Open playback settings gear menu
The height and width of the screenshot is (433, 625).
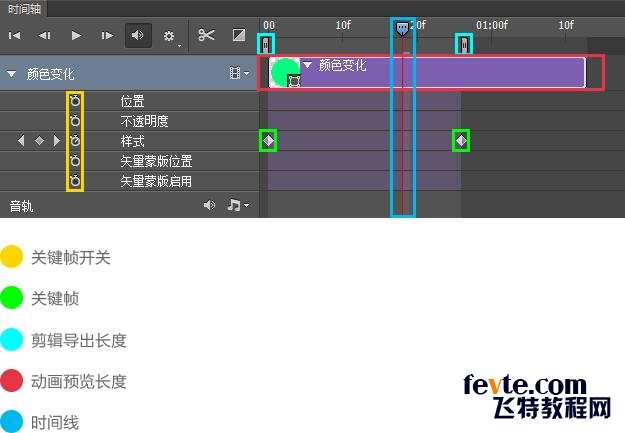coord(169,36)
